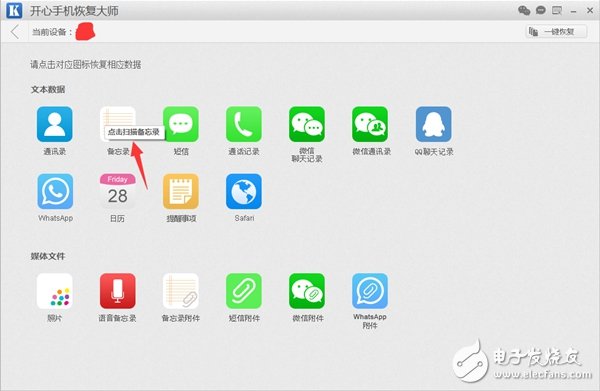
Task: Select the 备忘录附件 notes attachment icon
Action: (x=181, y=291)
